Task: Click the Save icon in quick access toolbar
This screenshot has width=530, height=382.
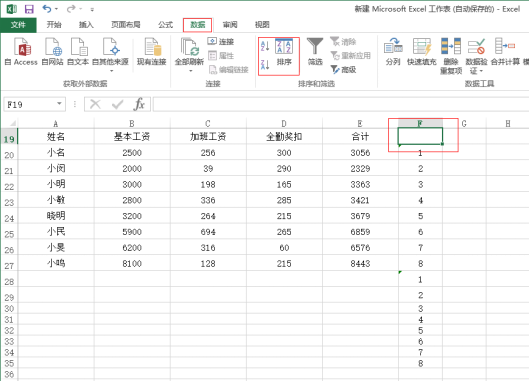Action: [x=29, y=9]
